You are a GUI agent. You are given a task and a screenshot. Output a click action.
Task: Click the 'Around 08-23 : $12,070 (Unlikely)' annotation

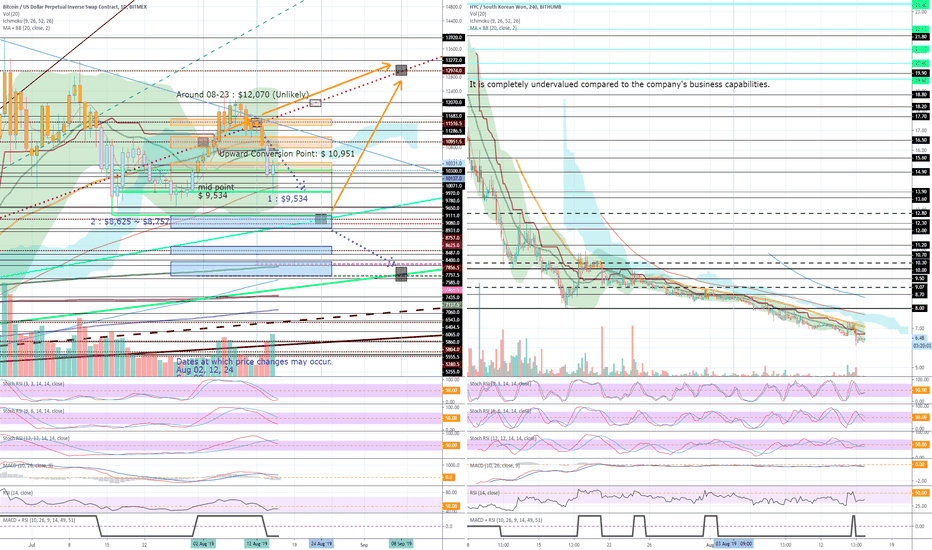243,95
